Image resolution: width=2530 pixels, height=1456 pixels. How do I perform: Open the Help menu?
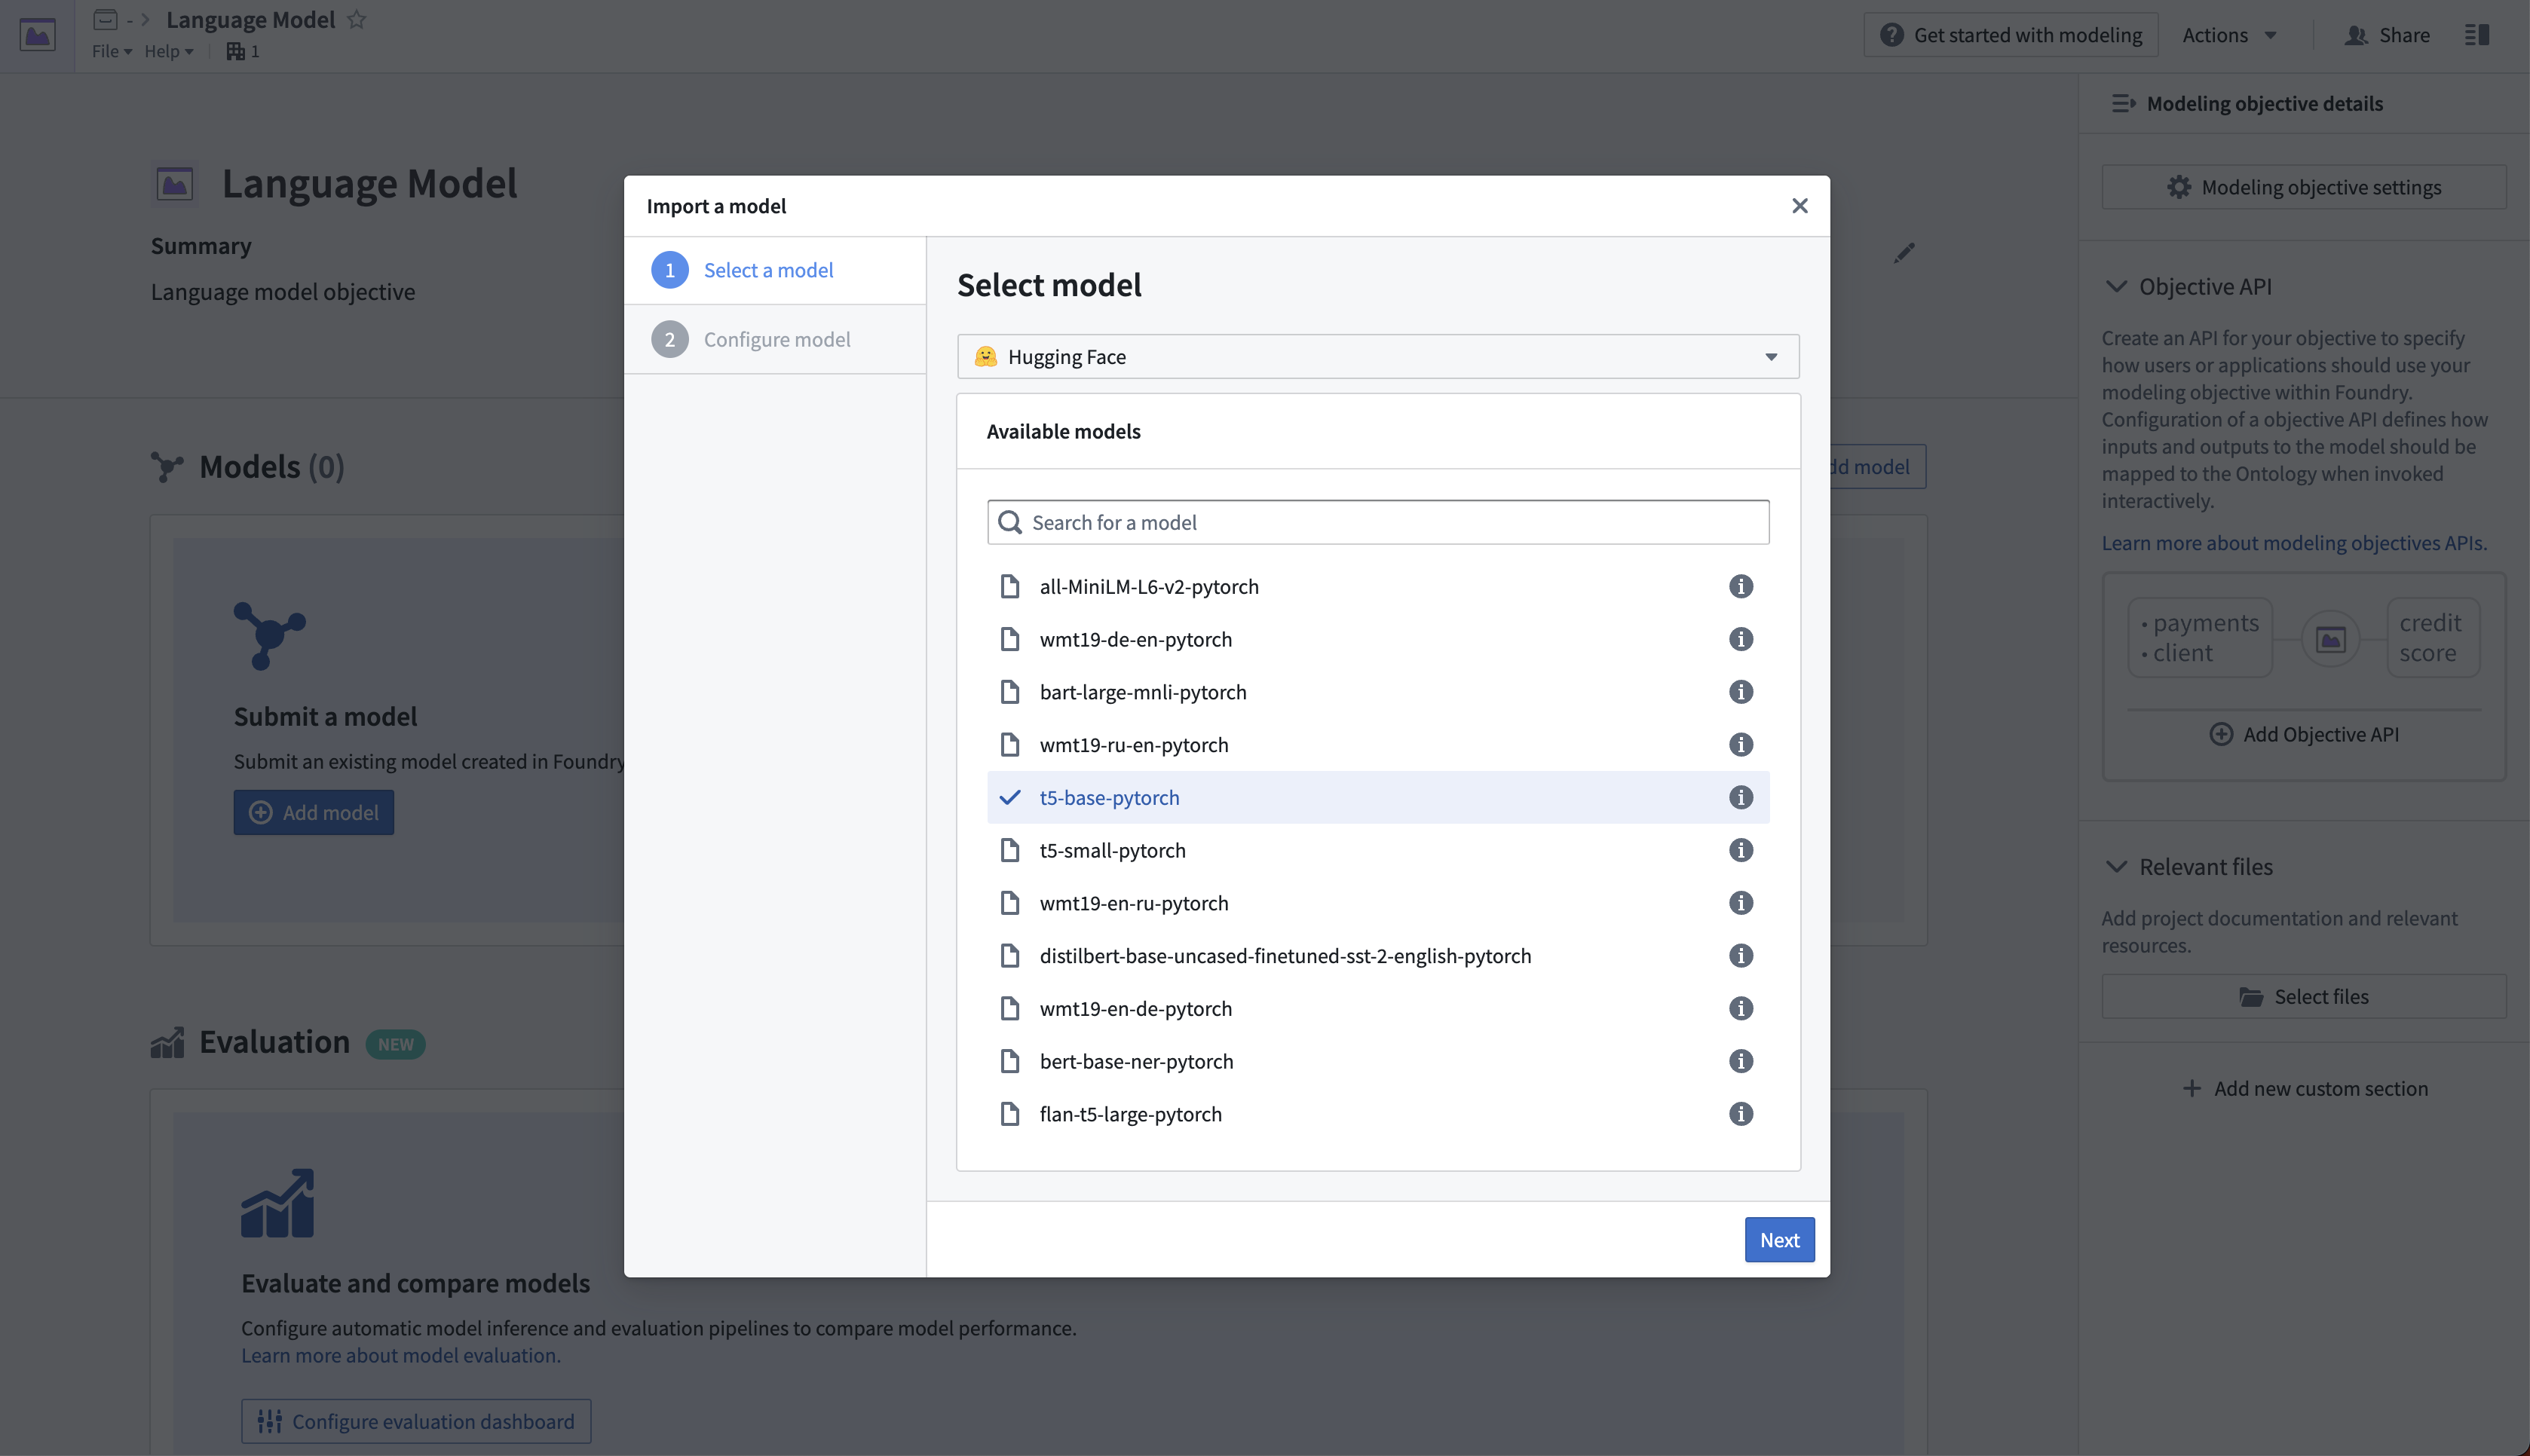click(x=168, y=51)
